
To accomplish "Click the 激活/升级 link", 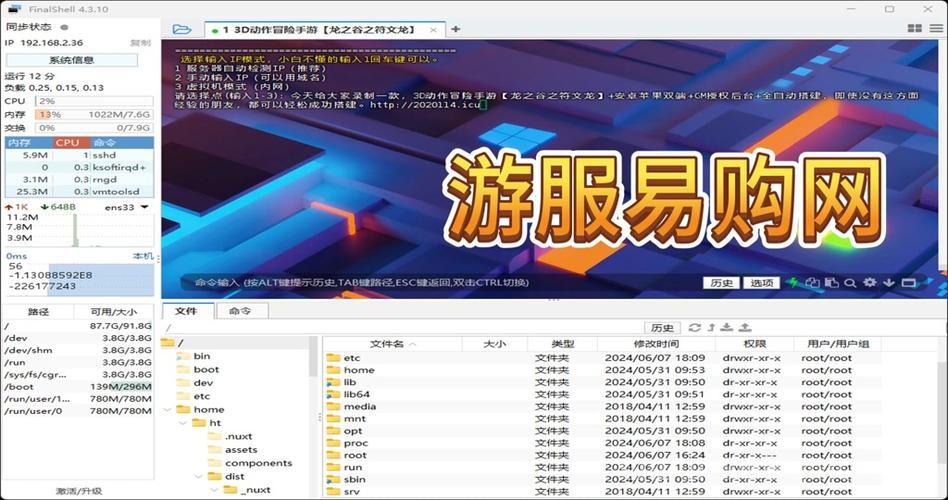I will coord(79,491).
